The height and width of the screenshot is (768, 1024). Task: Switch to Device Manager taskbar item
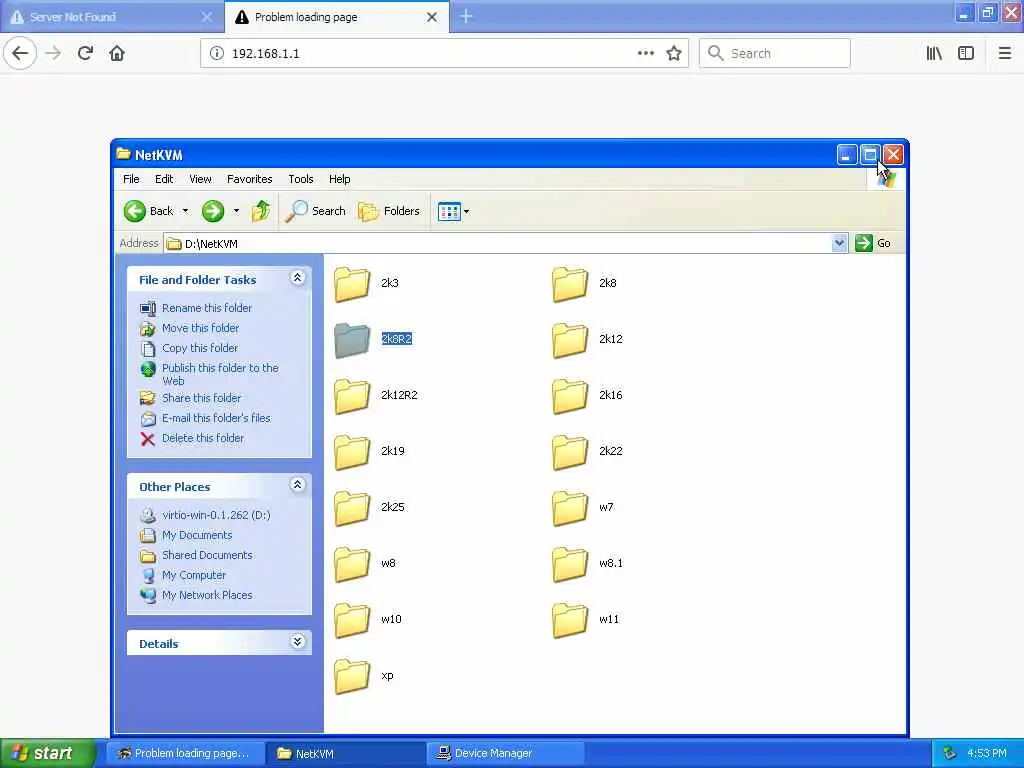506,753
